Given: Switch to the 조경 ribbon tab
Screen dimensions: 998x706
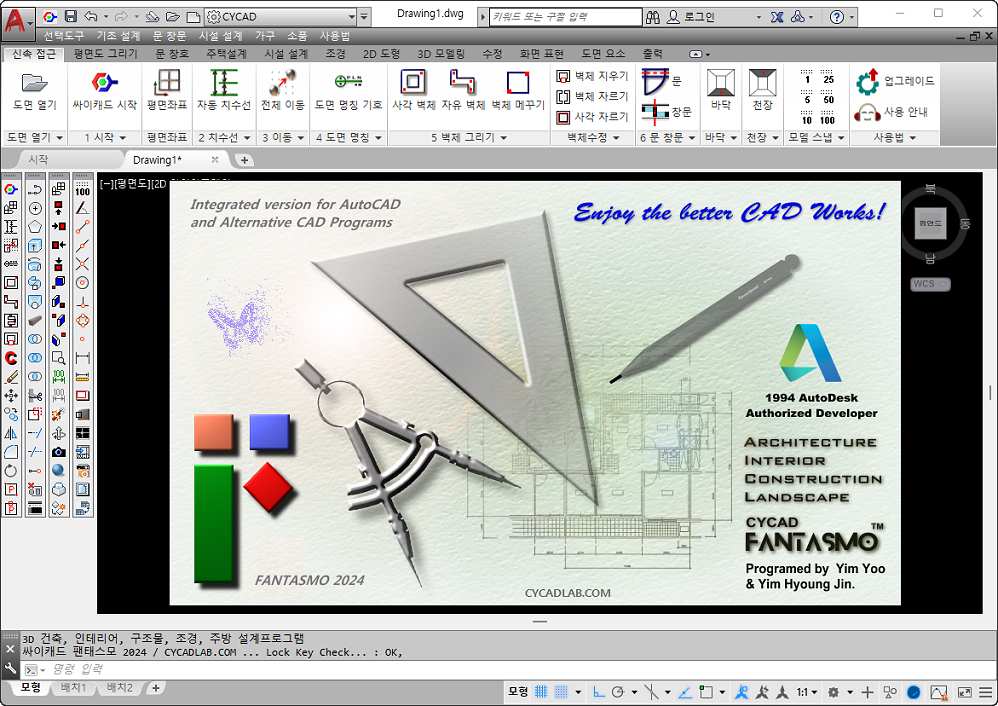Looking at the screenshot, I should click(335, 54).
